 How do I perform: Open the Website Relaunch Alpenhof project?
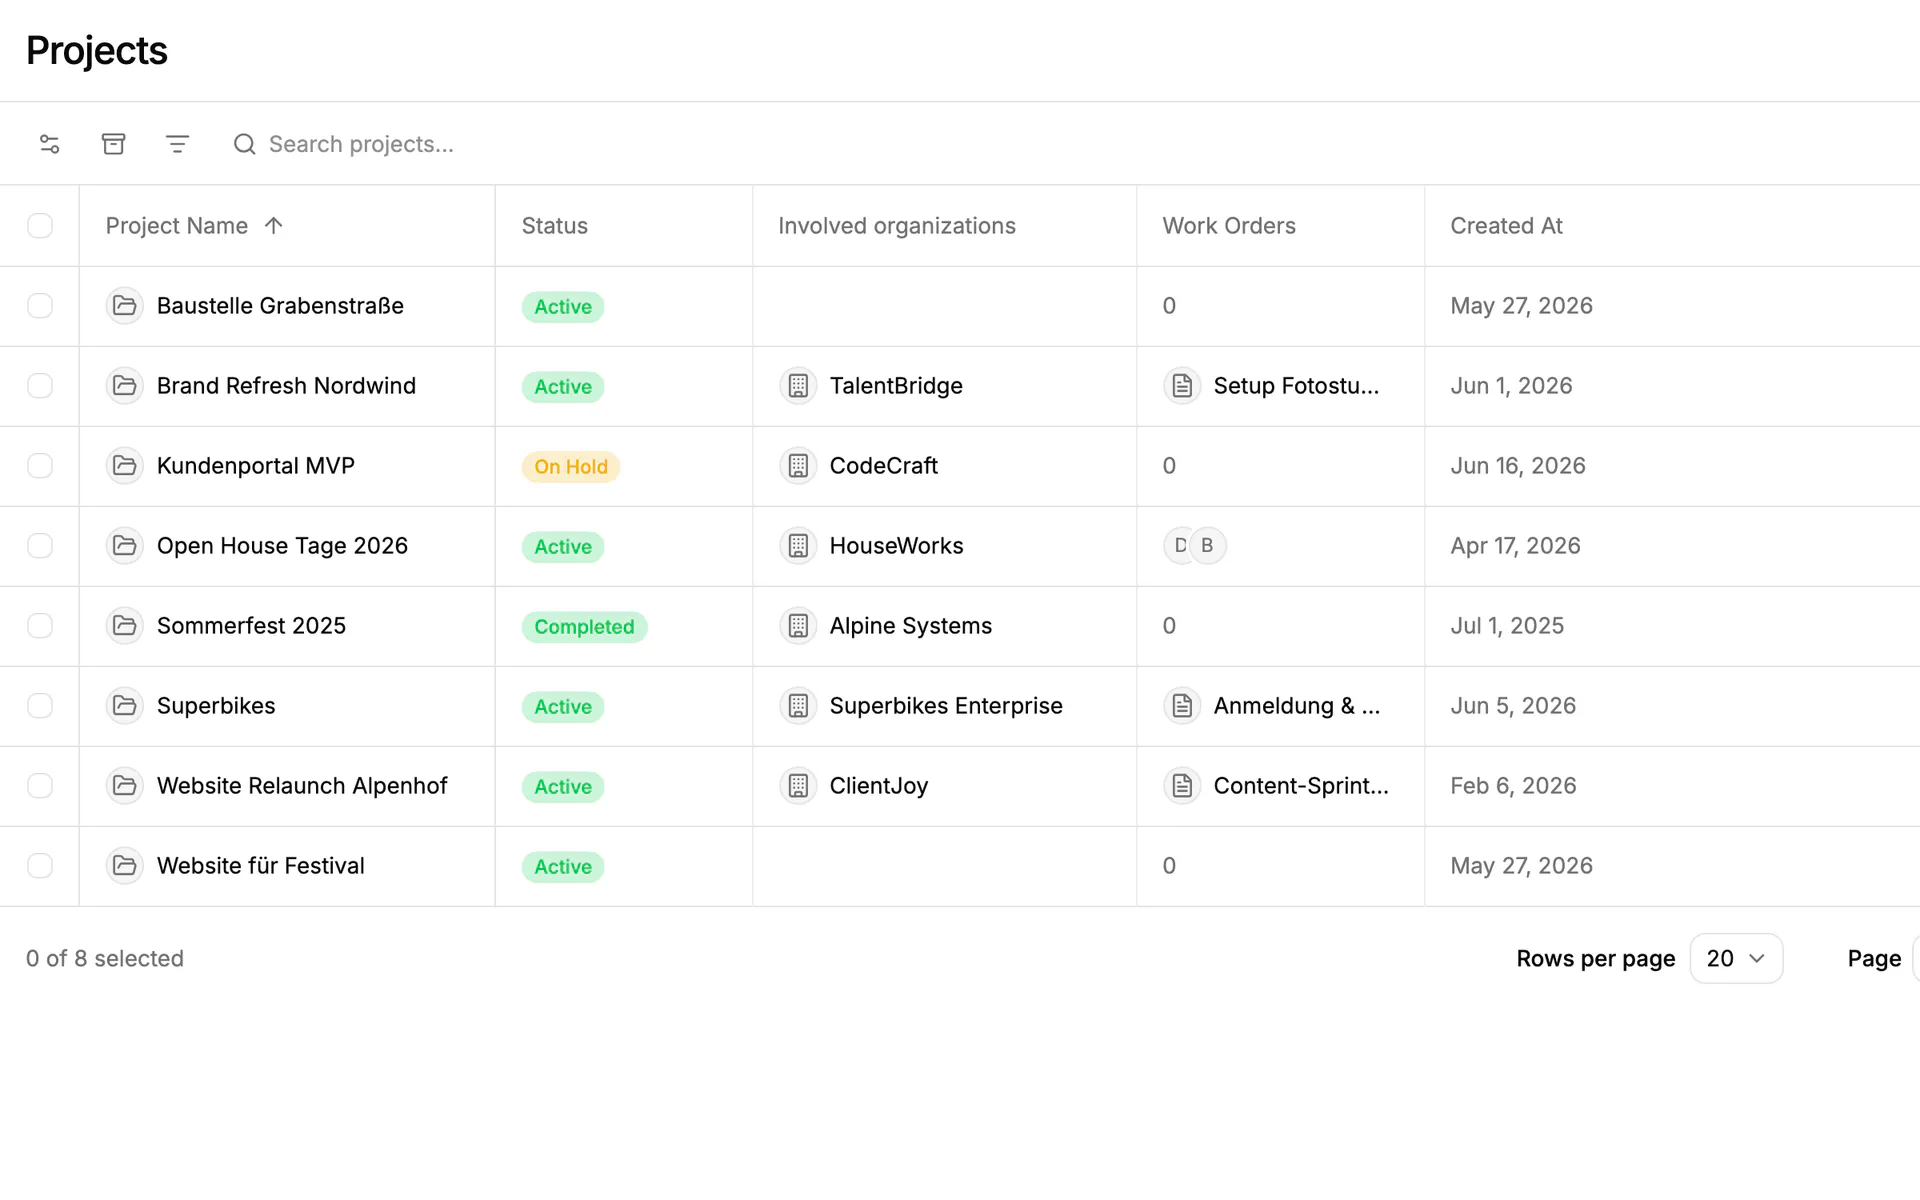click(x=302, y=785)
